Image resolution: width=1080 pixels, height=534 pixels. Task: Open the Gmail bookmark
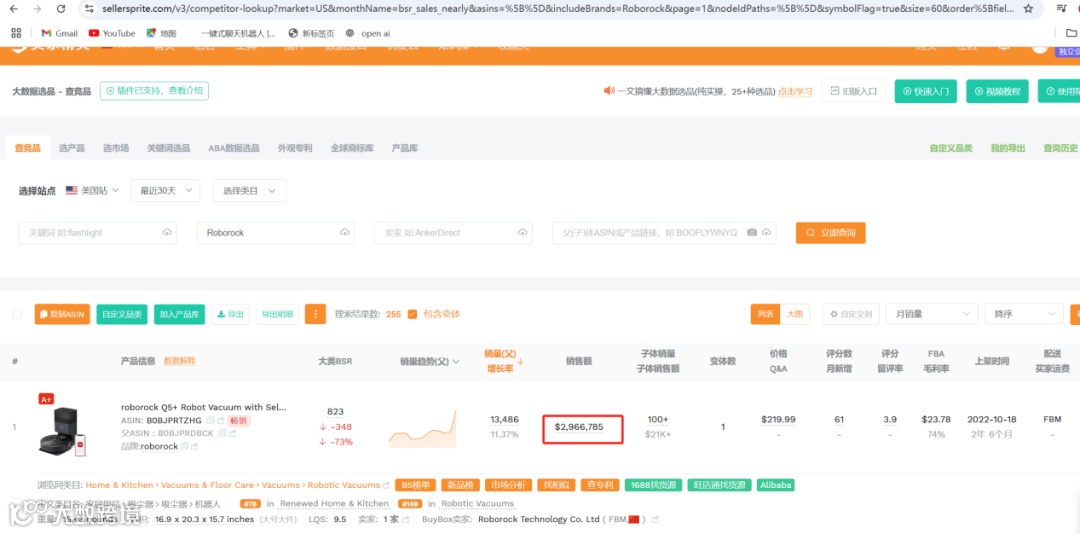click(60, 33)
